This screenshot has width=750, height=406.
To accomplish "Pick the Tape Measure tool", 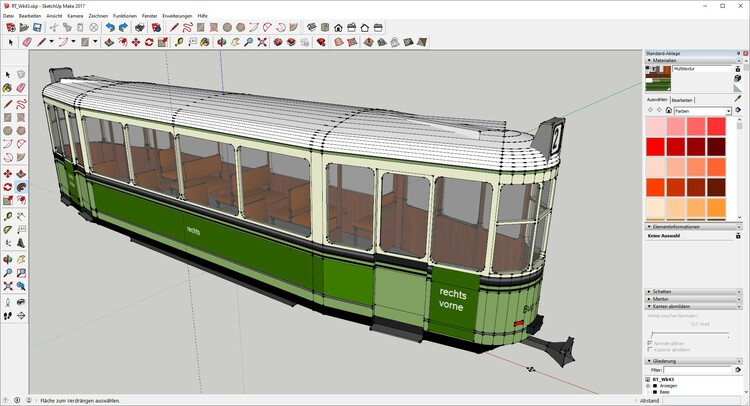I will [8, 215].
